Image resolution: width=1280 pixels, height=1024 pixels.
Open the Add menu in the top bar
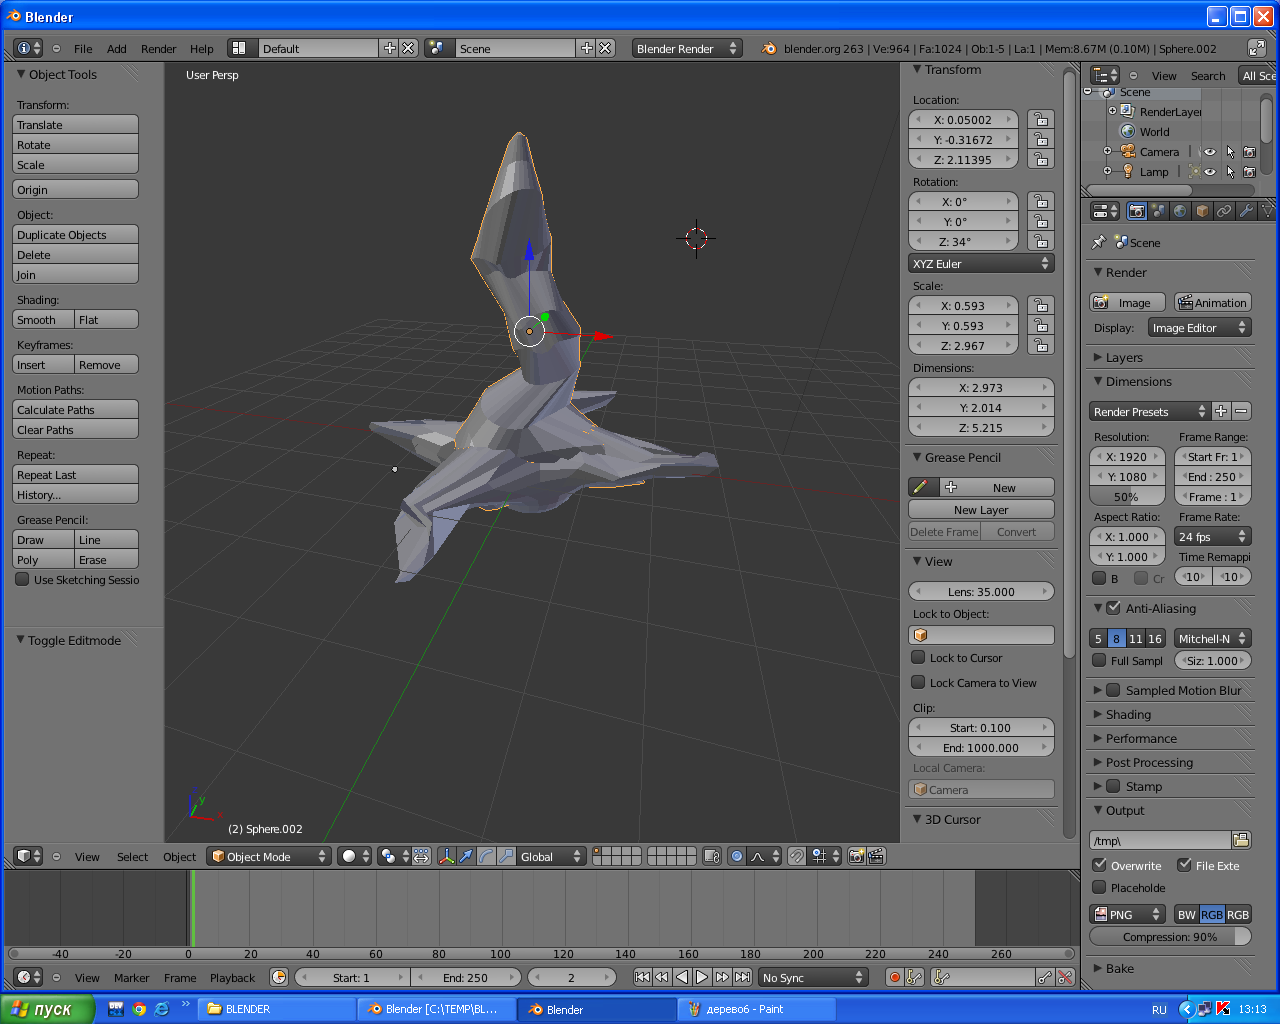[x=117, y=48]
